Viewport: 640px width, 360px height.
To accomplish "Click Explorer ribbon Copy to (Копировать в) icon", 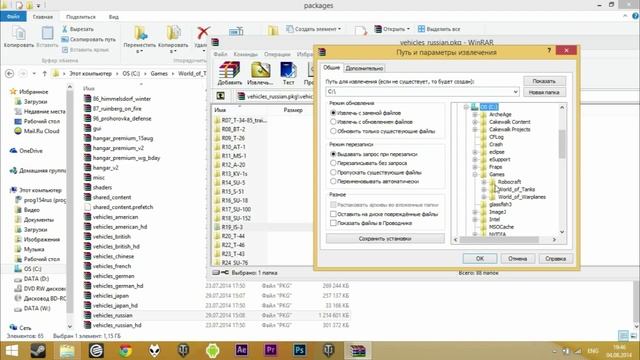I will pyautogui.click(x=173, y=33).
